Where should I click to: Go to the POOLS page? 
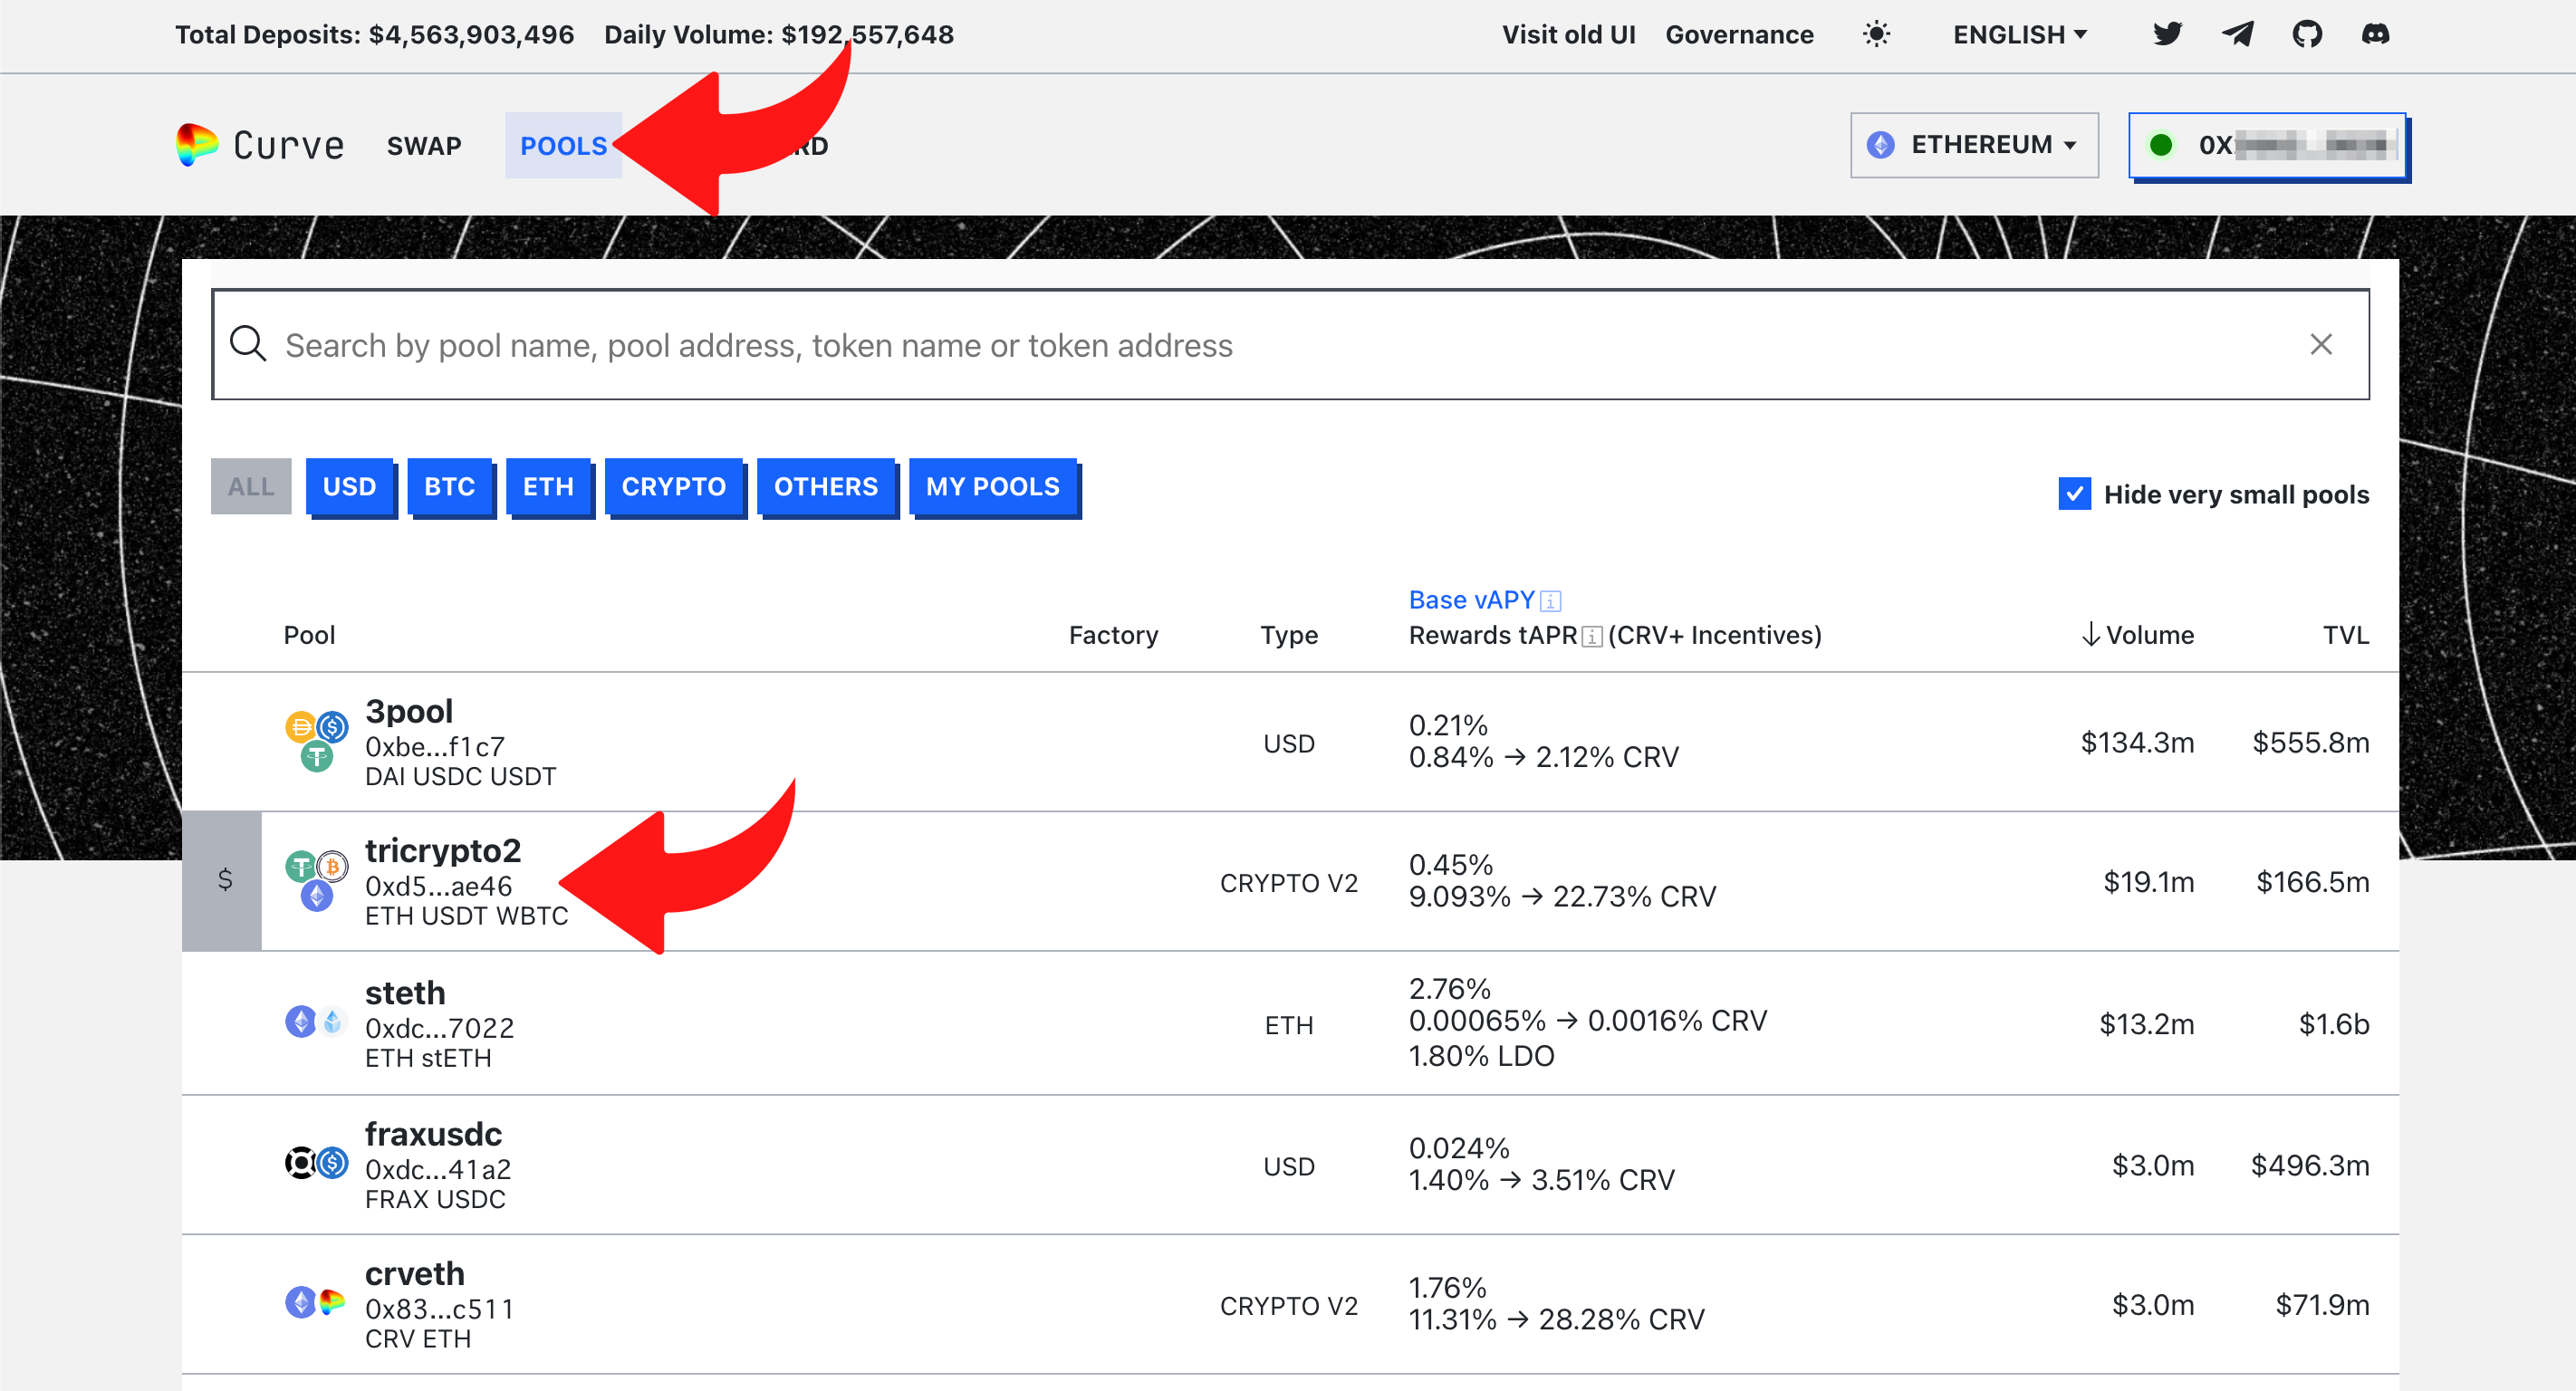point(563,146)
